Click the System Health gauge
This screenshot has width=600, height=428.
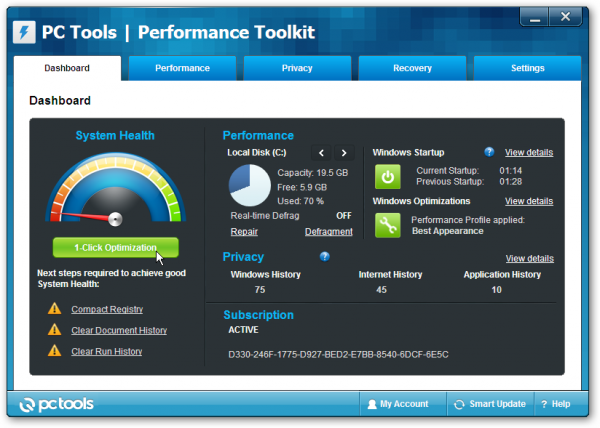115,188
